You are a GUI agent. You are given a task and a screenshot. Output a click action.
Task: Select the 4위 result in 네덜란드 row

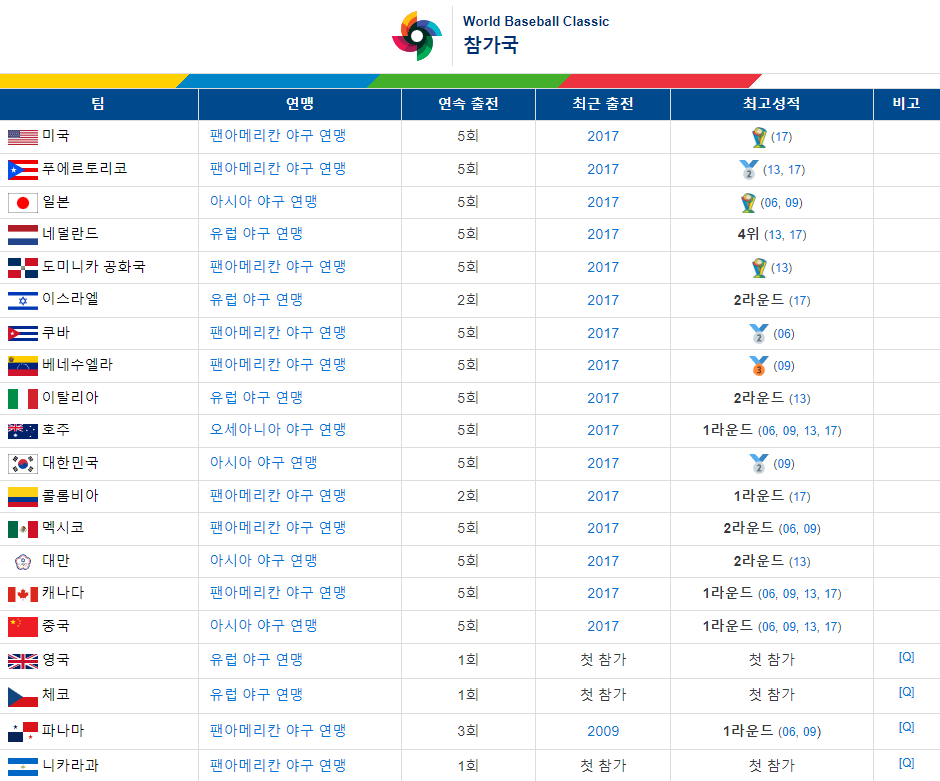coord(748,234)
